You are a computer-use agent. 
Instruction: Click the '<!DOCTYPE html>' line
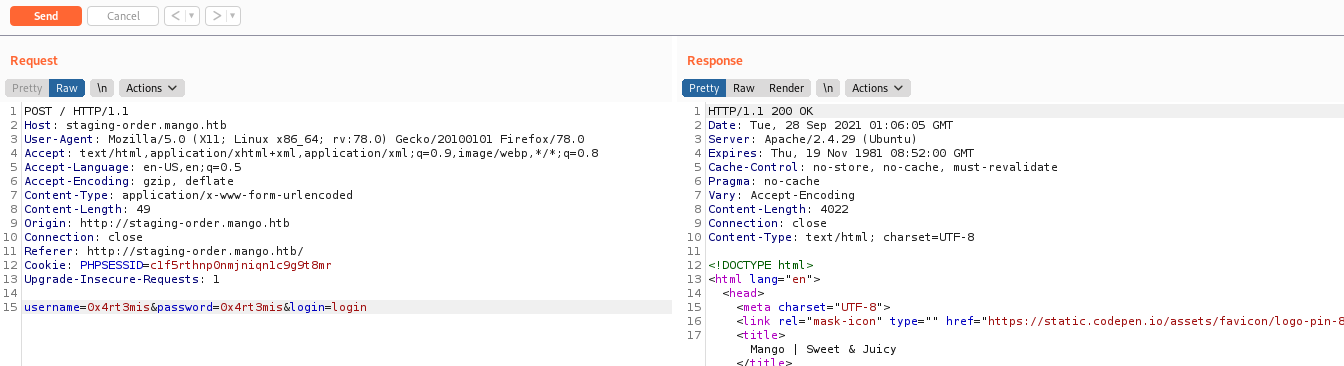tap(760, 265)
